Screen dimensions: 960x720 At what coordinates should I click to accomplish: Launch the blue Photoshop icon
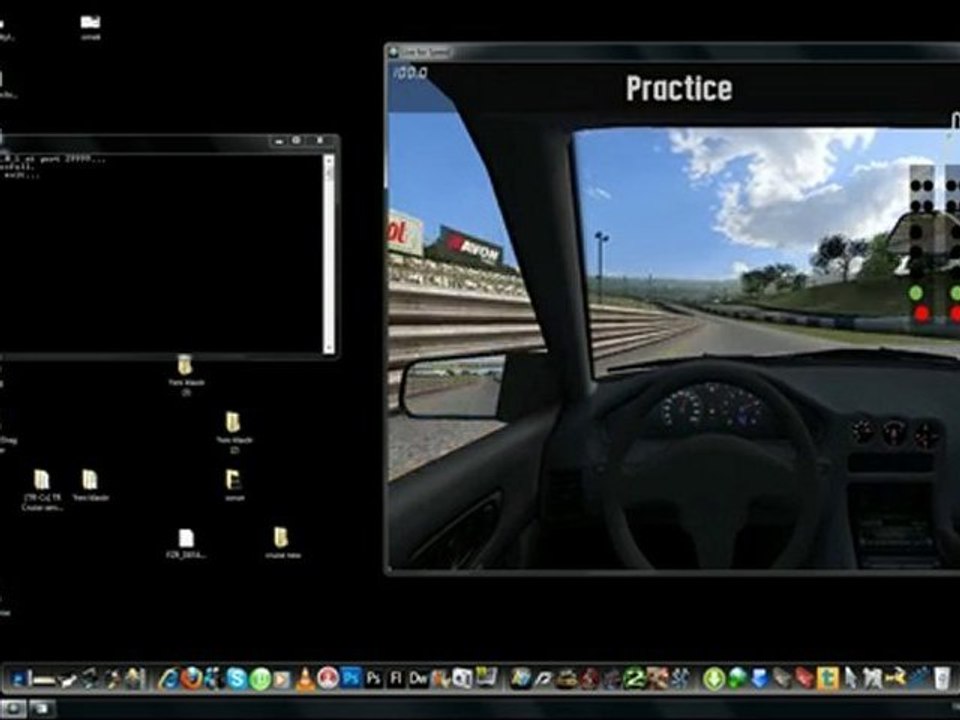tap(351, 678)
